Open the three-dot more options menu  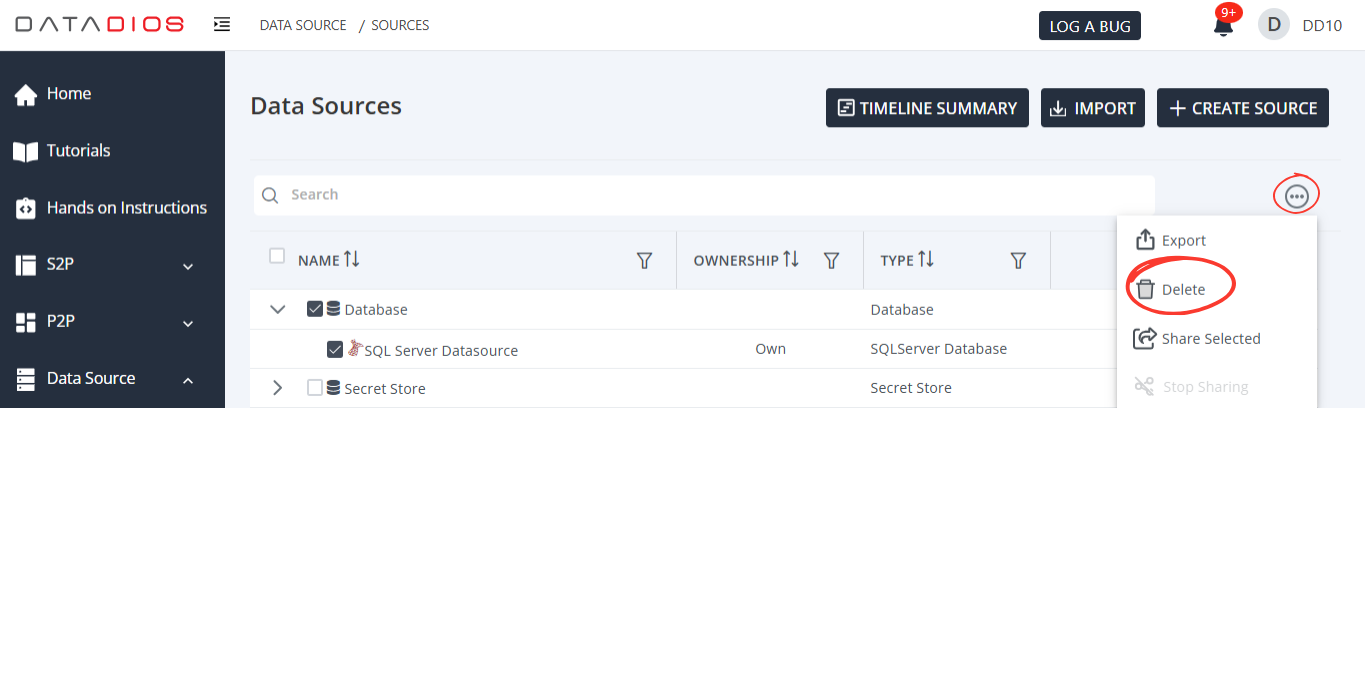[x=1296, y=197]
